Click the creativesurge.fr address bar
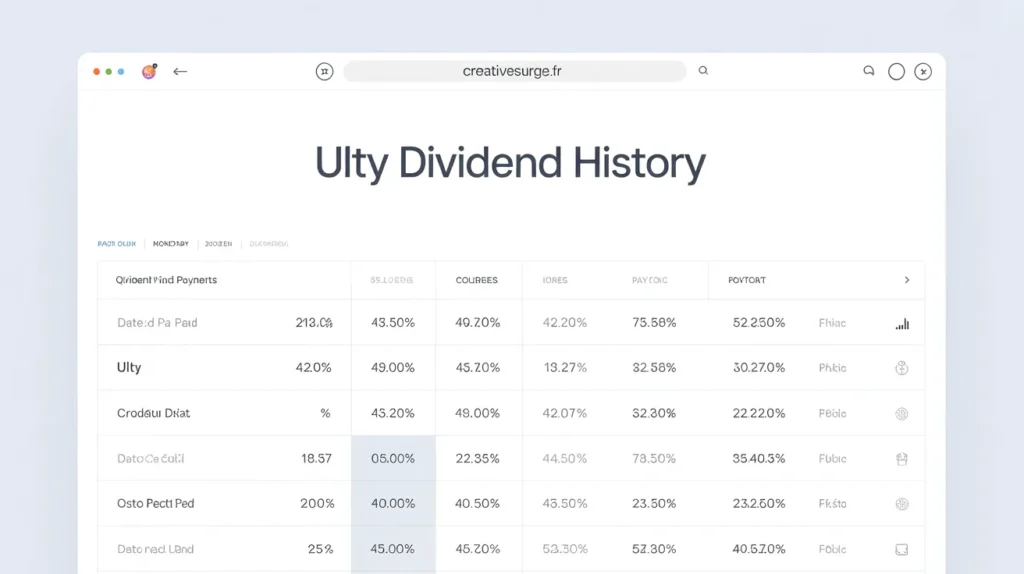This screenshot has height=574, width=1024. click(x=514, y=71)
